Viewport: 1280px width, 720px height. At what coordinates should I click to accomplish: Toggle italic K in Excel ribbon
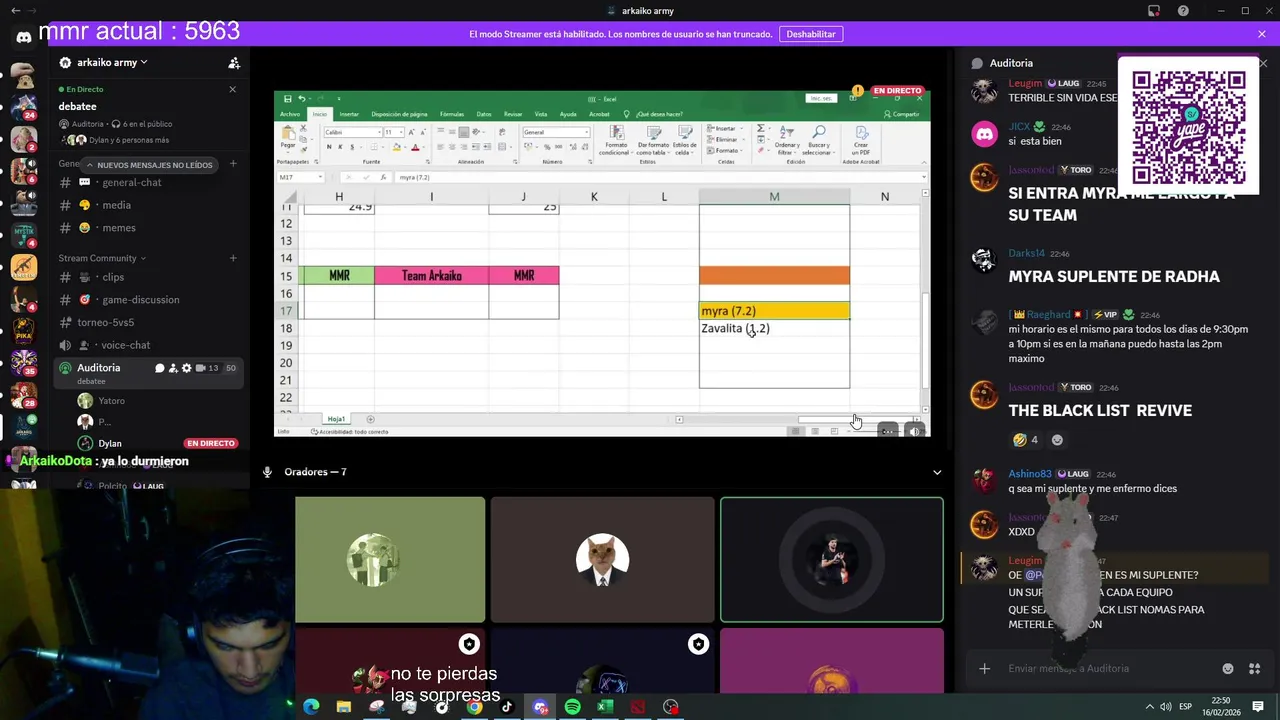(340, 147)
